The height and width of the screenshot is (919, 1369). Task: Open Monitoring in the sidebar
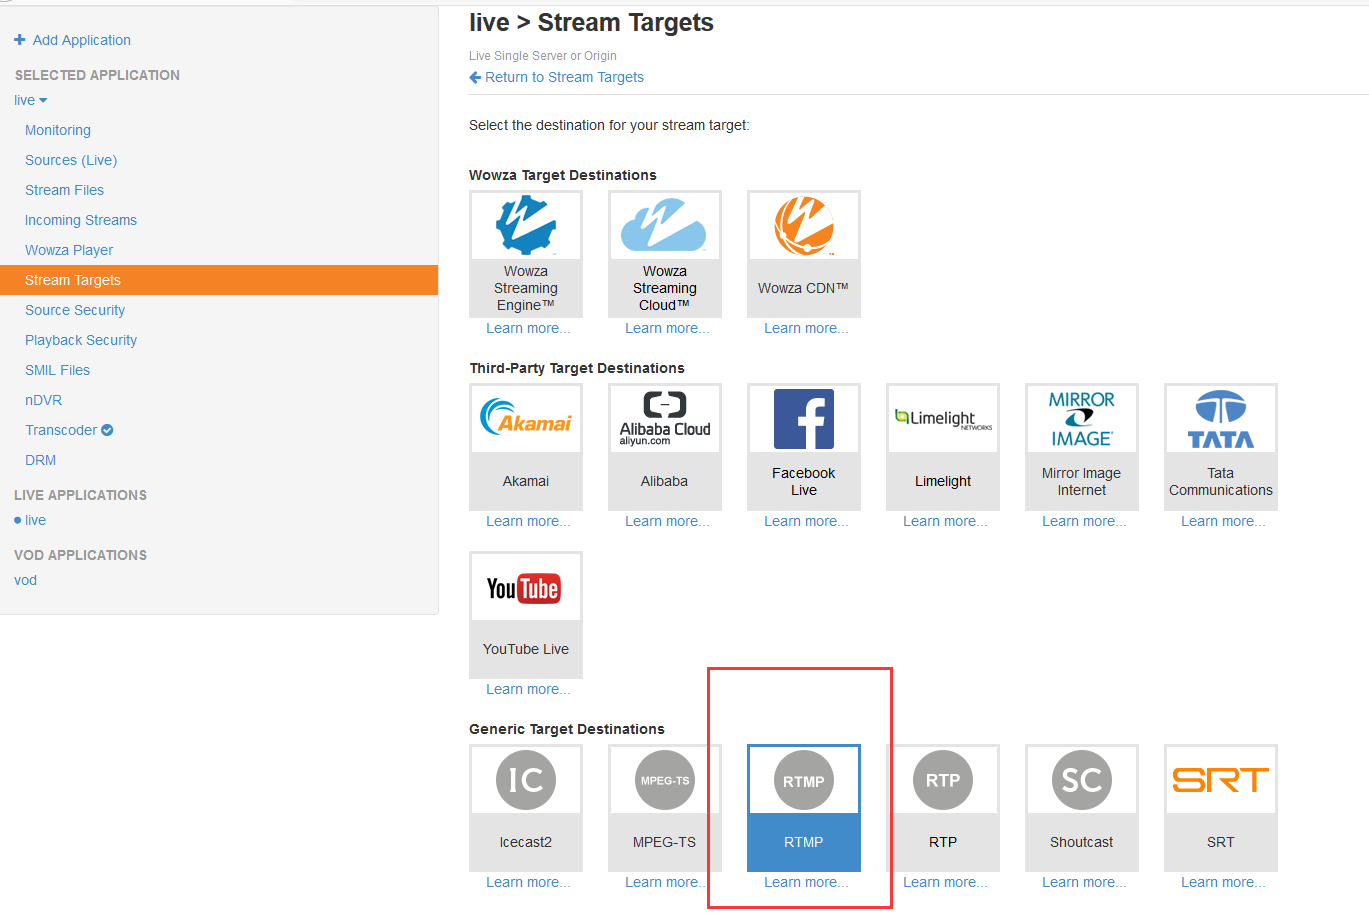[58, 130]
